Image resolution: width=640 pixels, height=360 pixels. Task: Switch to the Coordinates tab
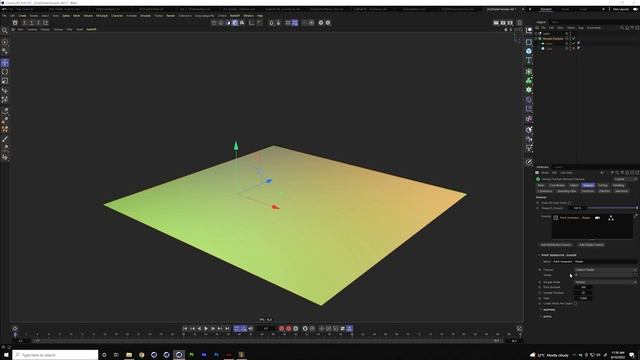(x=557, y=185)
